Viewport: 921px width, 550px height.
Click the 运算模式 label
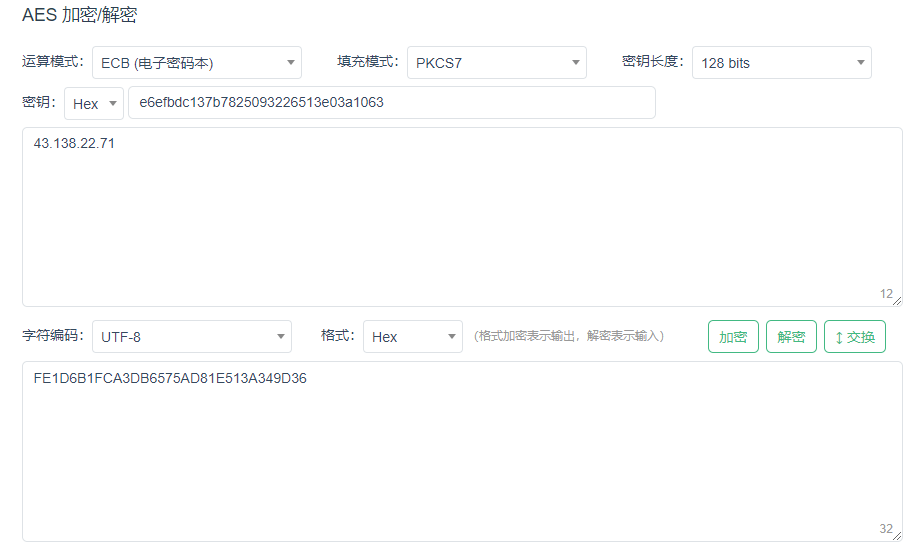pyautogui.click(x=53, y=62)
